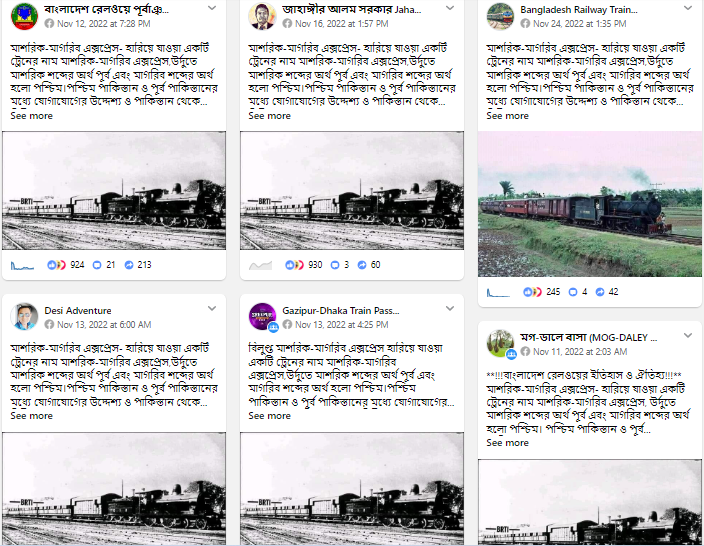This screenshot has width=704, height=546.
Task: Click the reactions icon beside 245 count
Action: point(532,292)
